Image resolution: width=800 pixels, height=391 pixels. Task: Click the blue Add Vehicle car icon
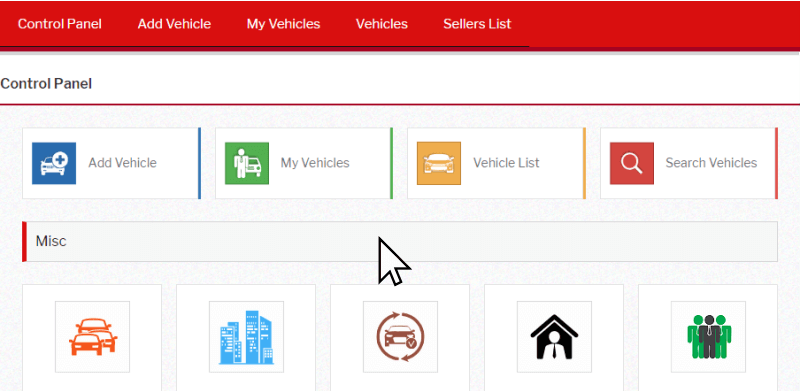coord(54,163)
